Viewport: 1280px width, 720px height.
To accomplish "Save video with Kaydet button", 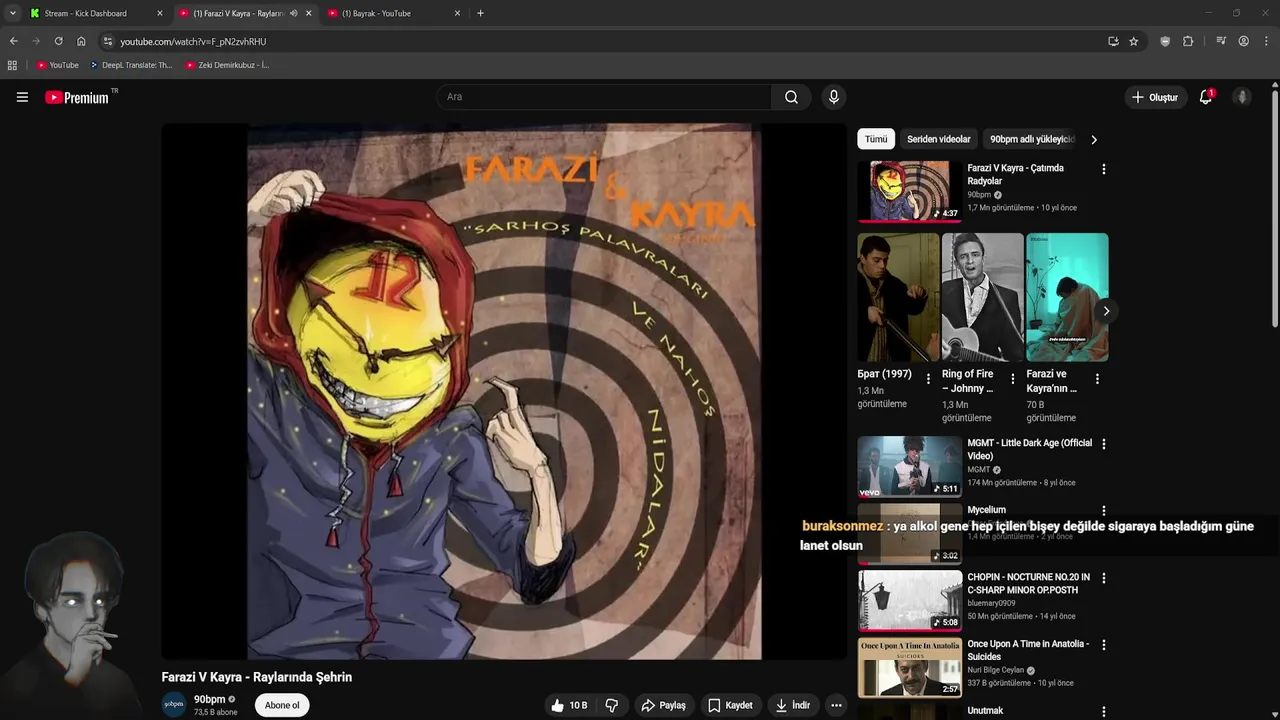I will [x=730, y=705].
